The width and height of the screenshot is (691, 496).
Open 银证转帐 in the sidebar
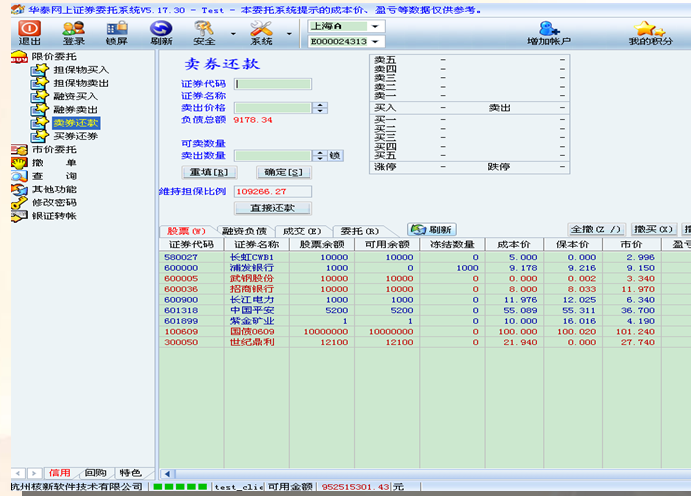(54, 215)
